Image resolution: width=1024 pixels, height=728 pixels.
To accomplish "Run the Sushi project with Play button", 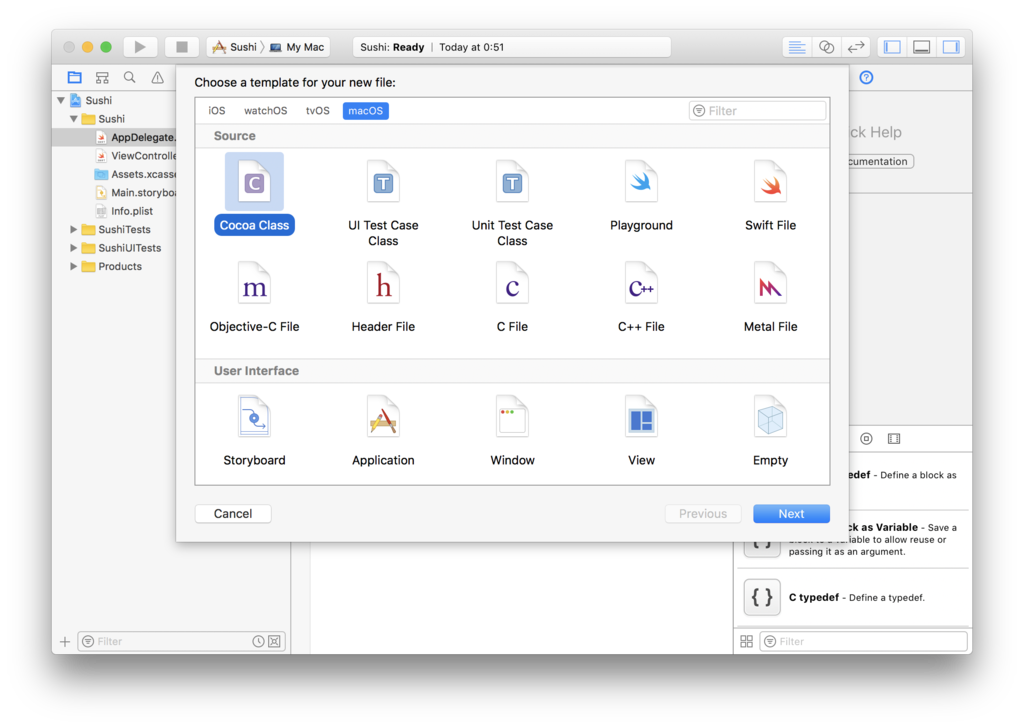I will tap(140, 46).
